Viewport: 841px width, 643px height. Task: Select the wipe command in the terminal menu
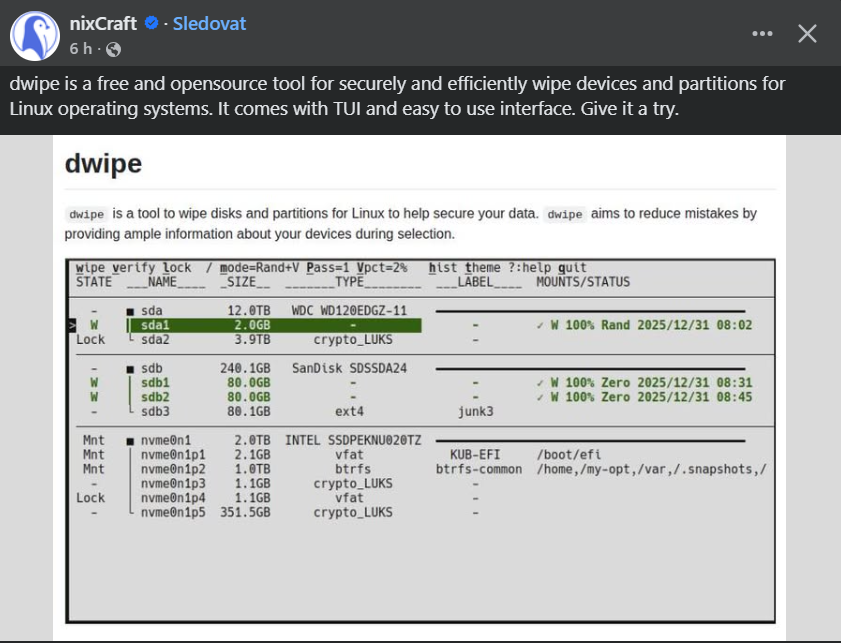[x=91, y=268]
